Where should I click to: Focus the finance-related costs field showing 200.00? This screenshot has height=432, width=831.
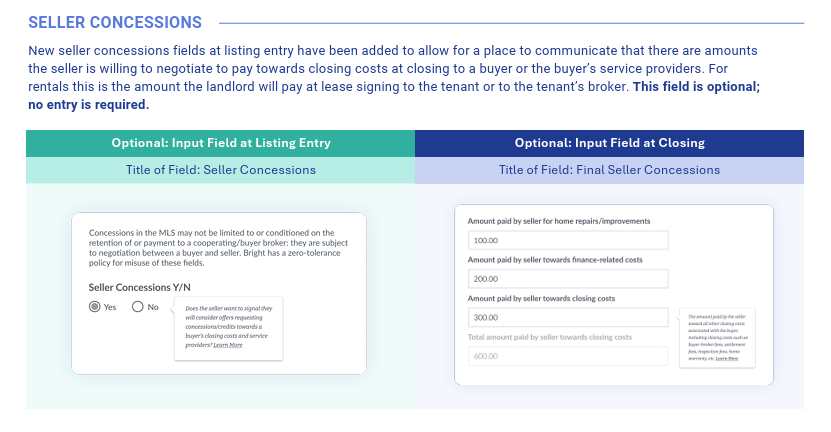coord(567,279)
